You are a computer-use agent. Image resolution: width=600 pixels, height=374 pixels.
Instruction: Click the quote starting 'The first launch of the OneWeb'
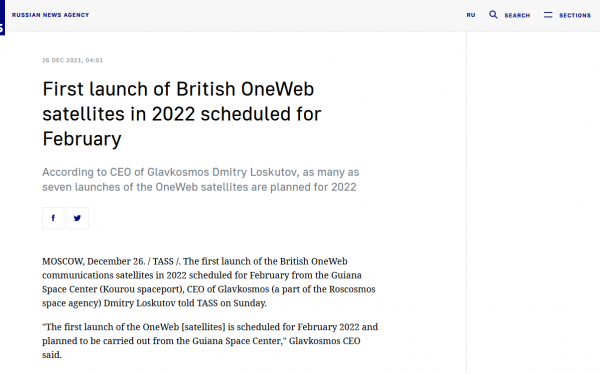point(210,341)
